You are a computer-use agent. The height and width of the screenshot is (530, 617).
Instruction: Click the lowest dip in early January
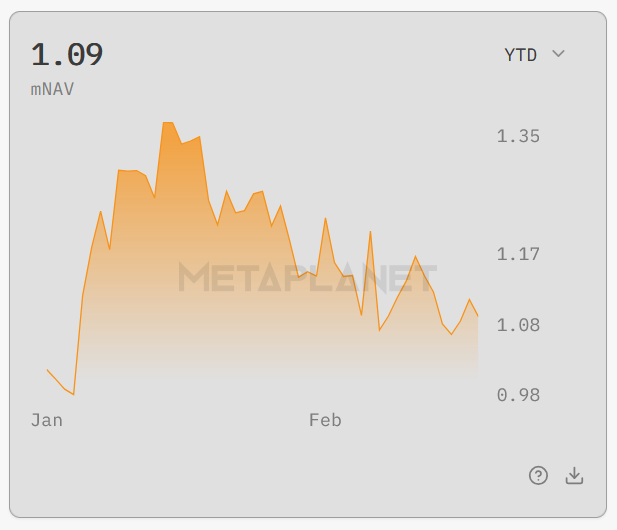point(73,395)
